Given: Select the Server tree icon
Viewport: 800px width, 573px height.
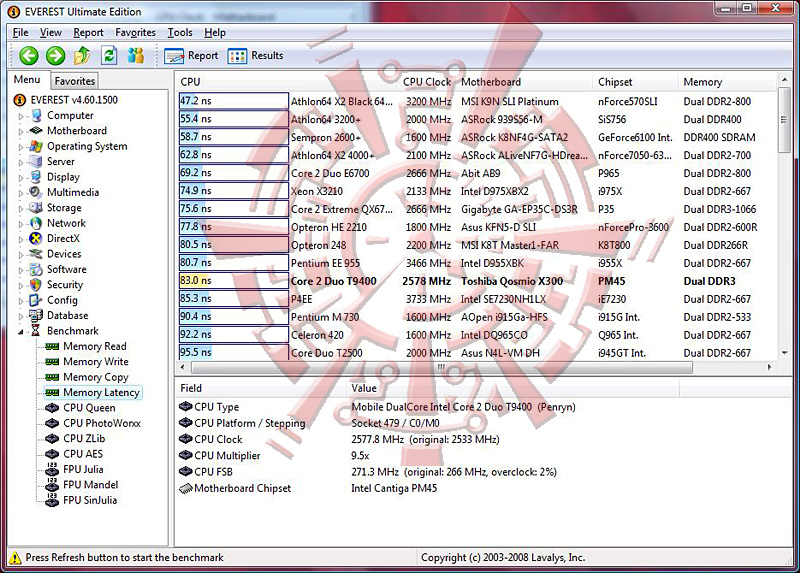Looking at the screenshot, I should pyautogui.click(x=36, y=162).
